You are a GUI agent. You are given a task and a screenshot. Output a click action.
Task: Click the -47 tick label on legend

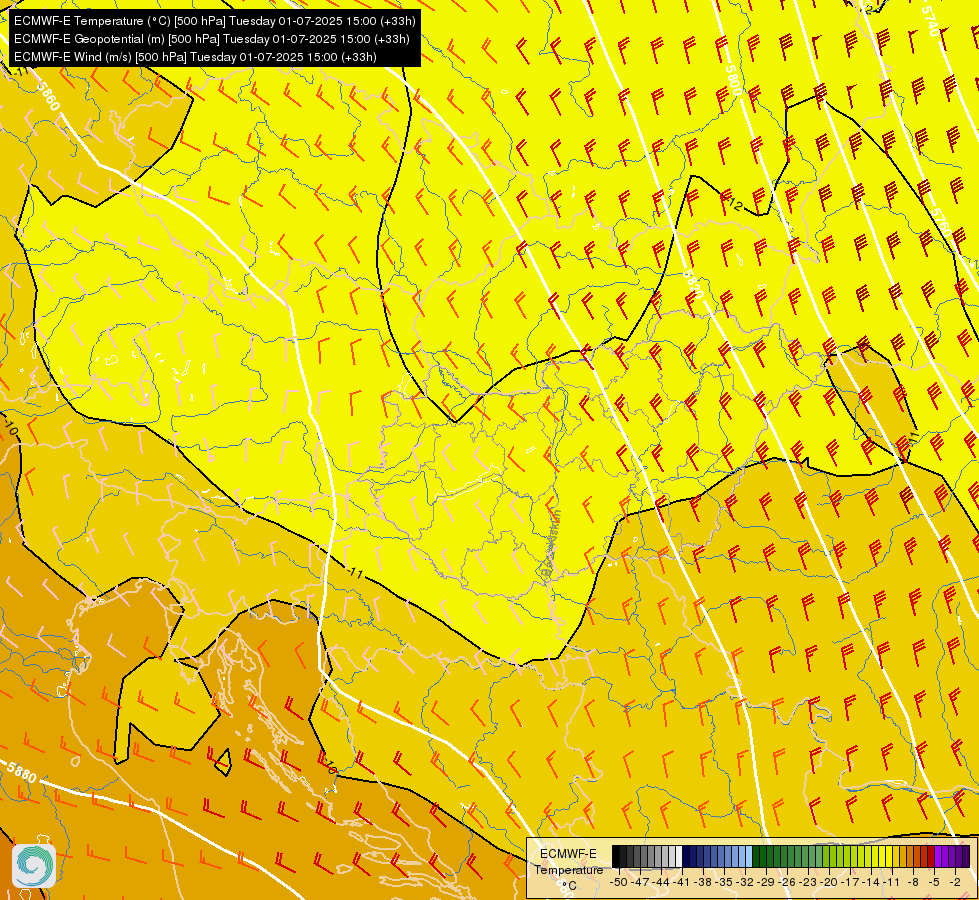click(x=641, y=883)
